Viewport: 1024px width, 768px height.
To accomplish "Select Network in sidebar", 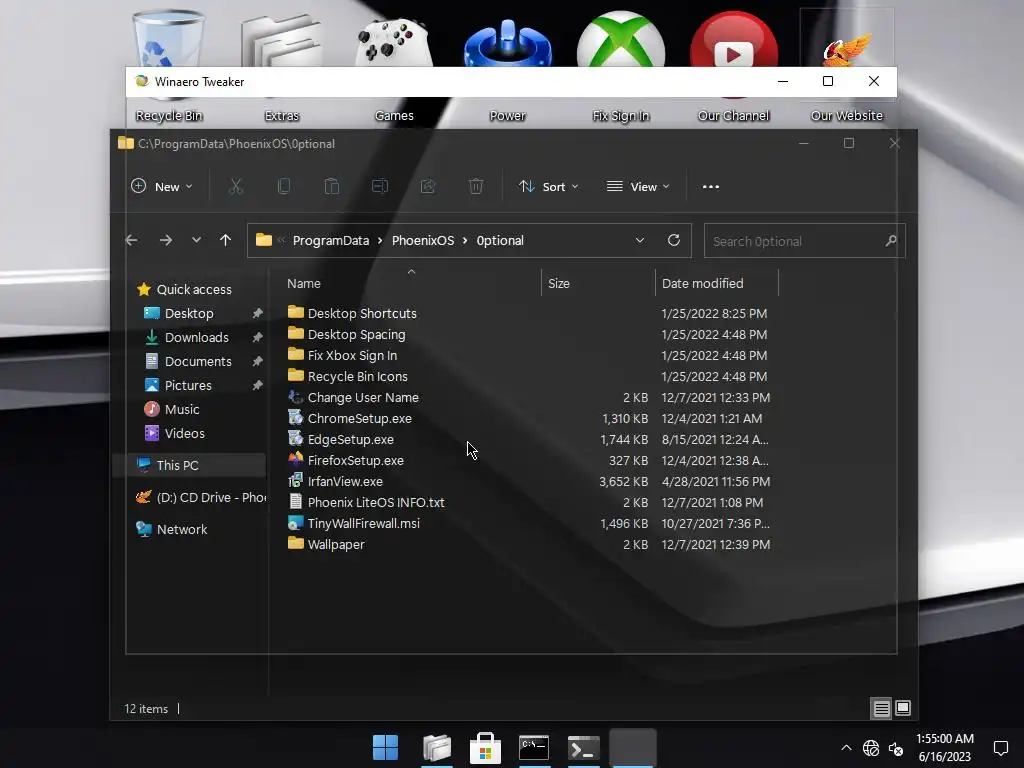I will coord(172,530).
